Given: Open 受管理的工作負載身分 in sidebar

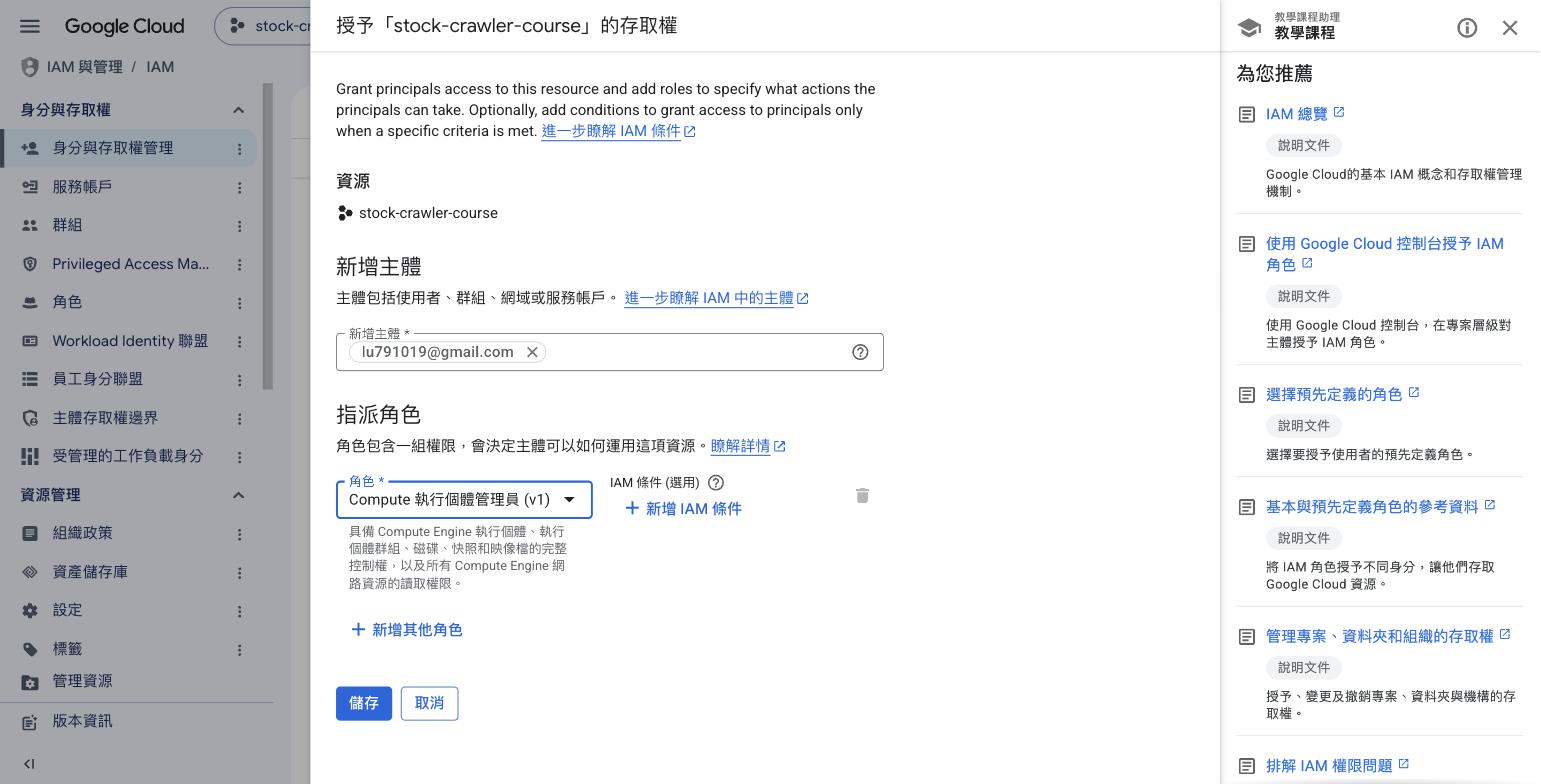Looking at the screenshot, I should pos(128,456).
